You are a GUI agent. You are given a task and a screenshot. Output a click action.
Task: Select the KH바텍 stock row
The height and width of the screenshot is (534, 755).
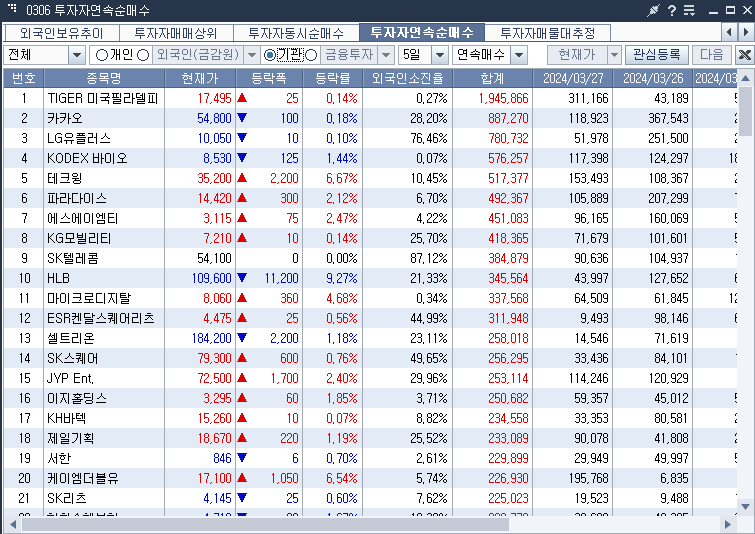[370, 418]
